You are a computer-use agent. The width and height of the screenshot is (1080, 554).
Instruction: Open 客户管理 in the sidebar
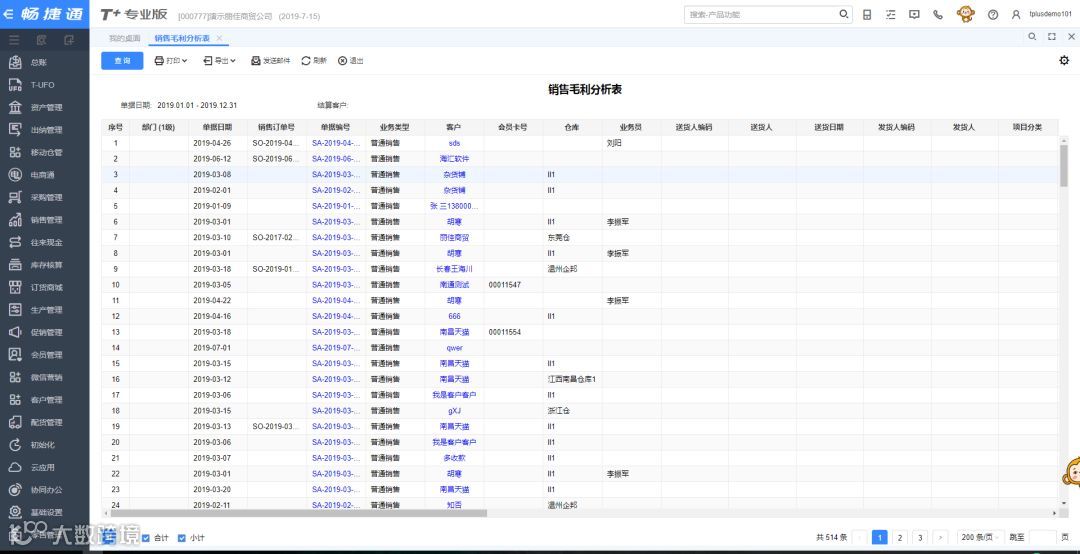(44, 400)
